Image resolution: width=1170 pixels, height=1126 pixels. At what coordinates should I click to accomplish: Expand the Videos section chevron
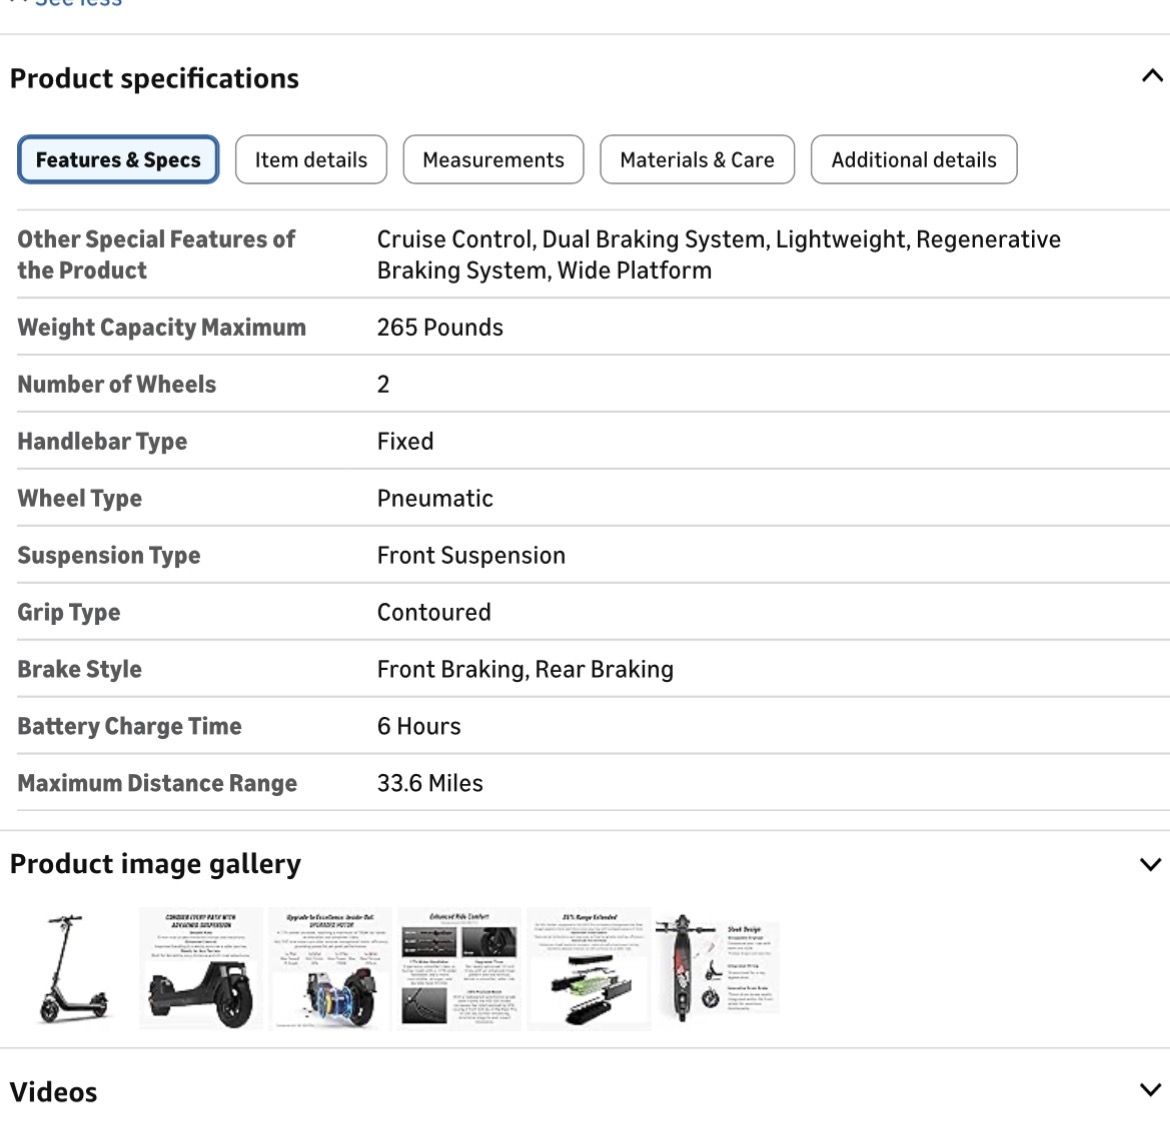coord(1151,1090)
